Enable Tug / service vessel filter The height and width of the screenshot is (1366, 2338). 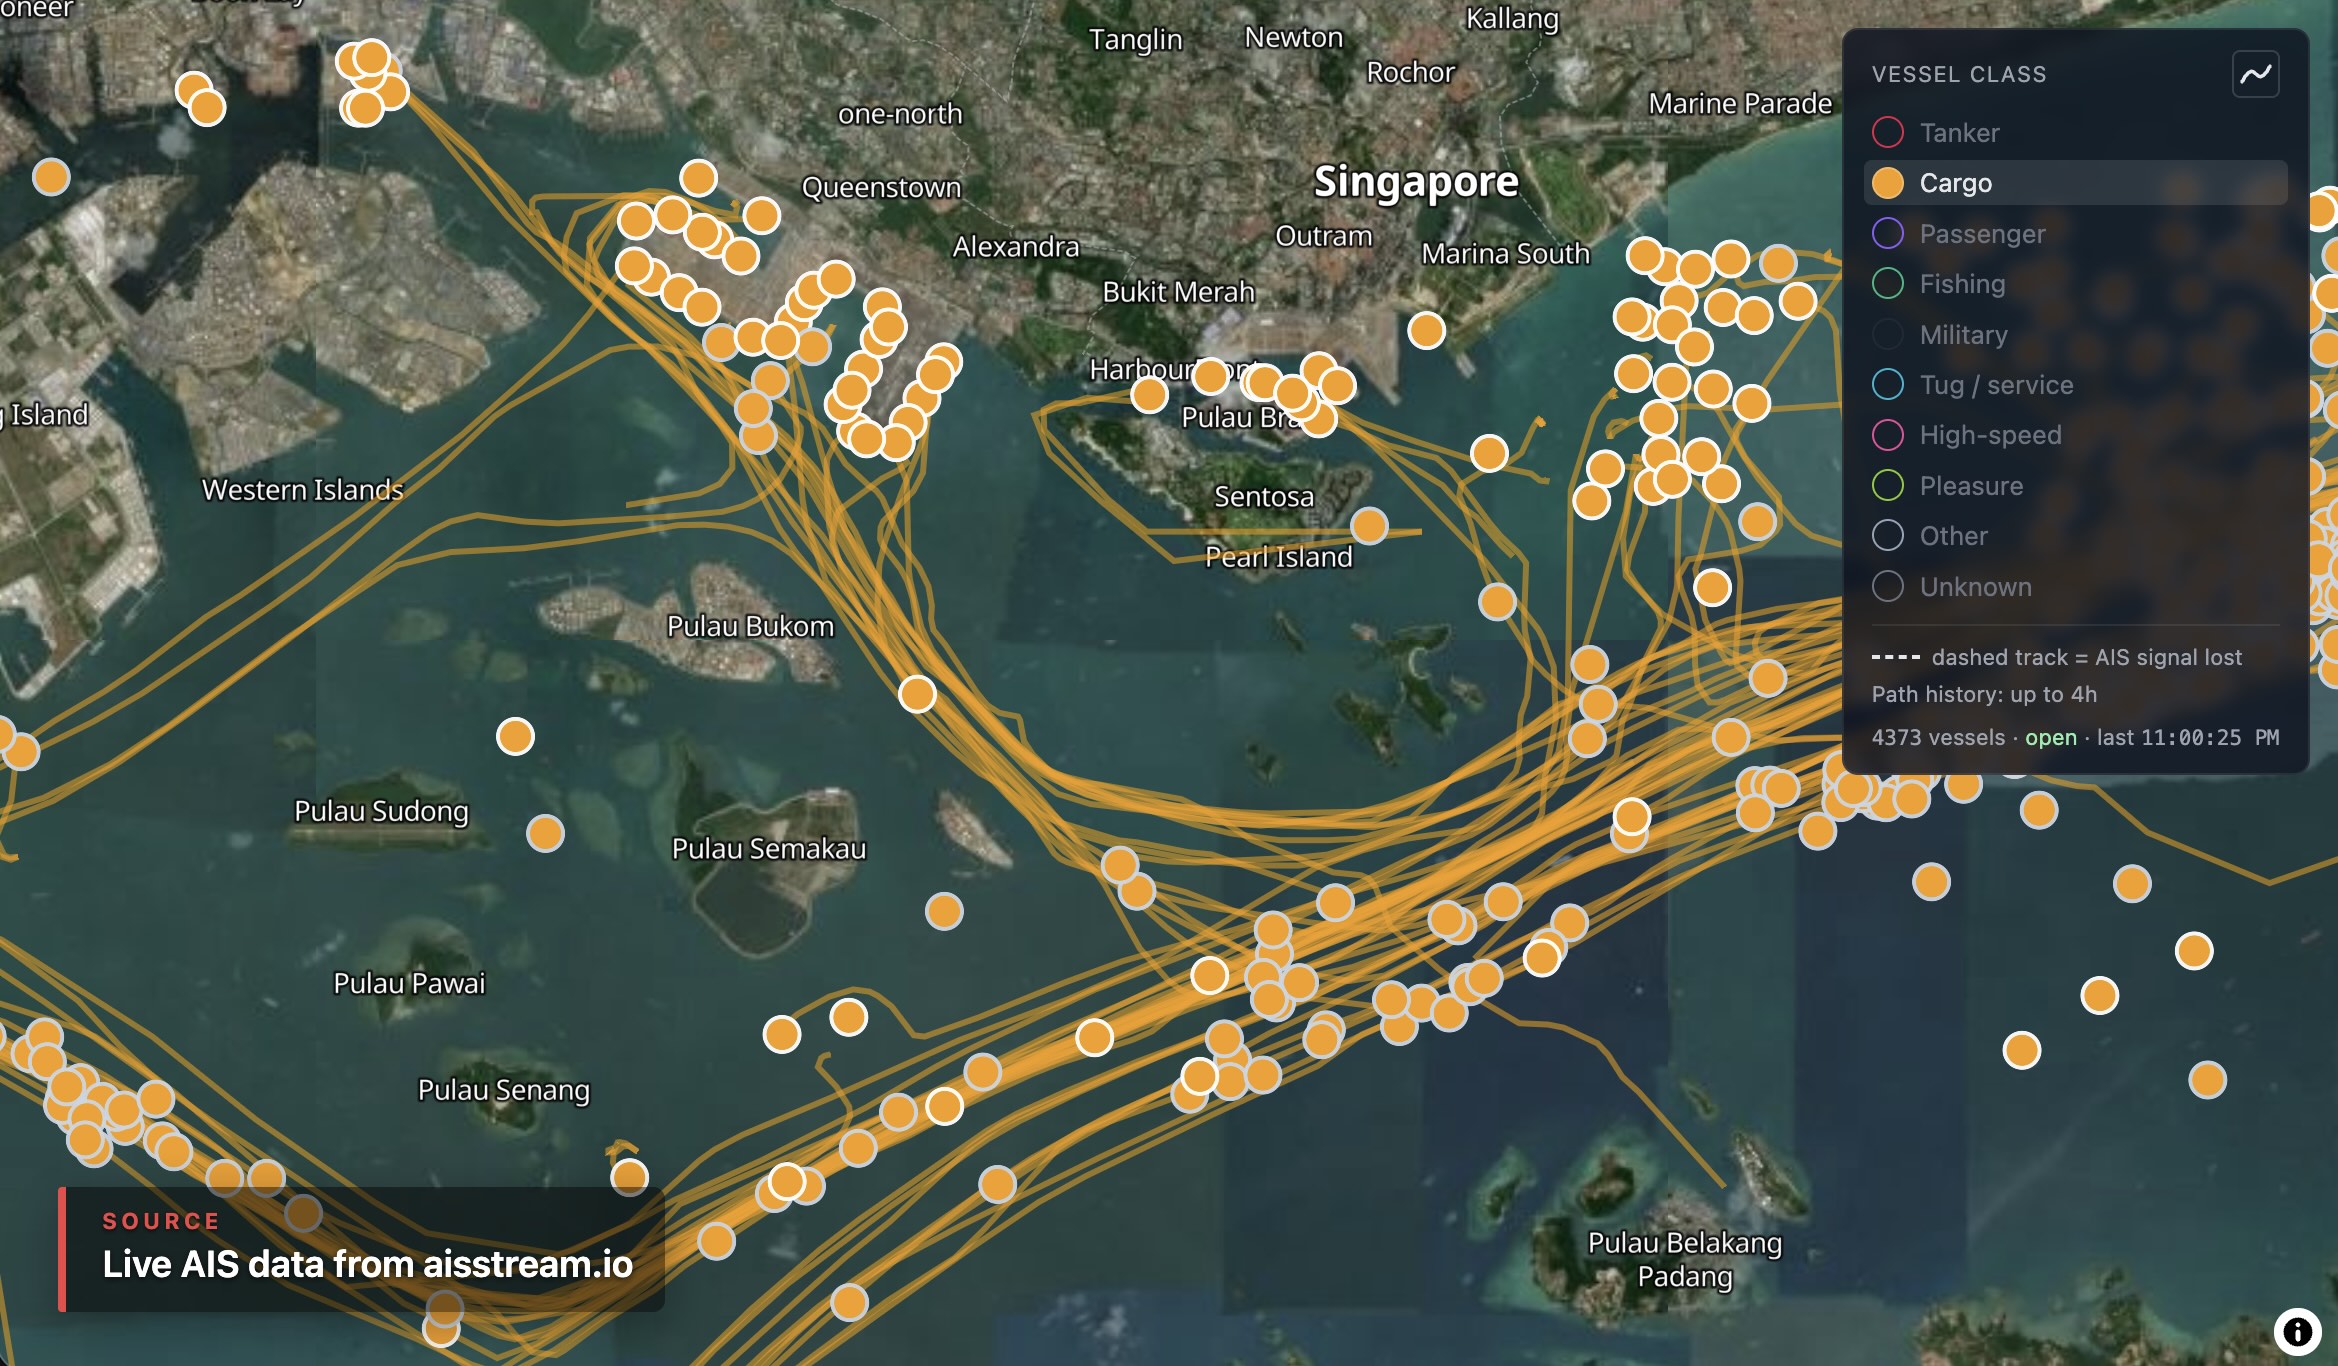pyautogui.click(x=2075, y=385)
